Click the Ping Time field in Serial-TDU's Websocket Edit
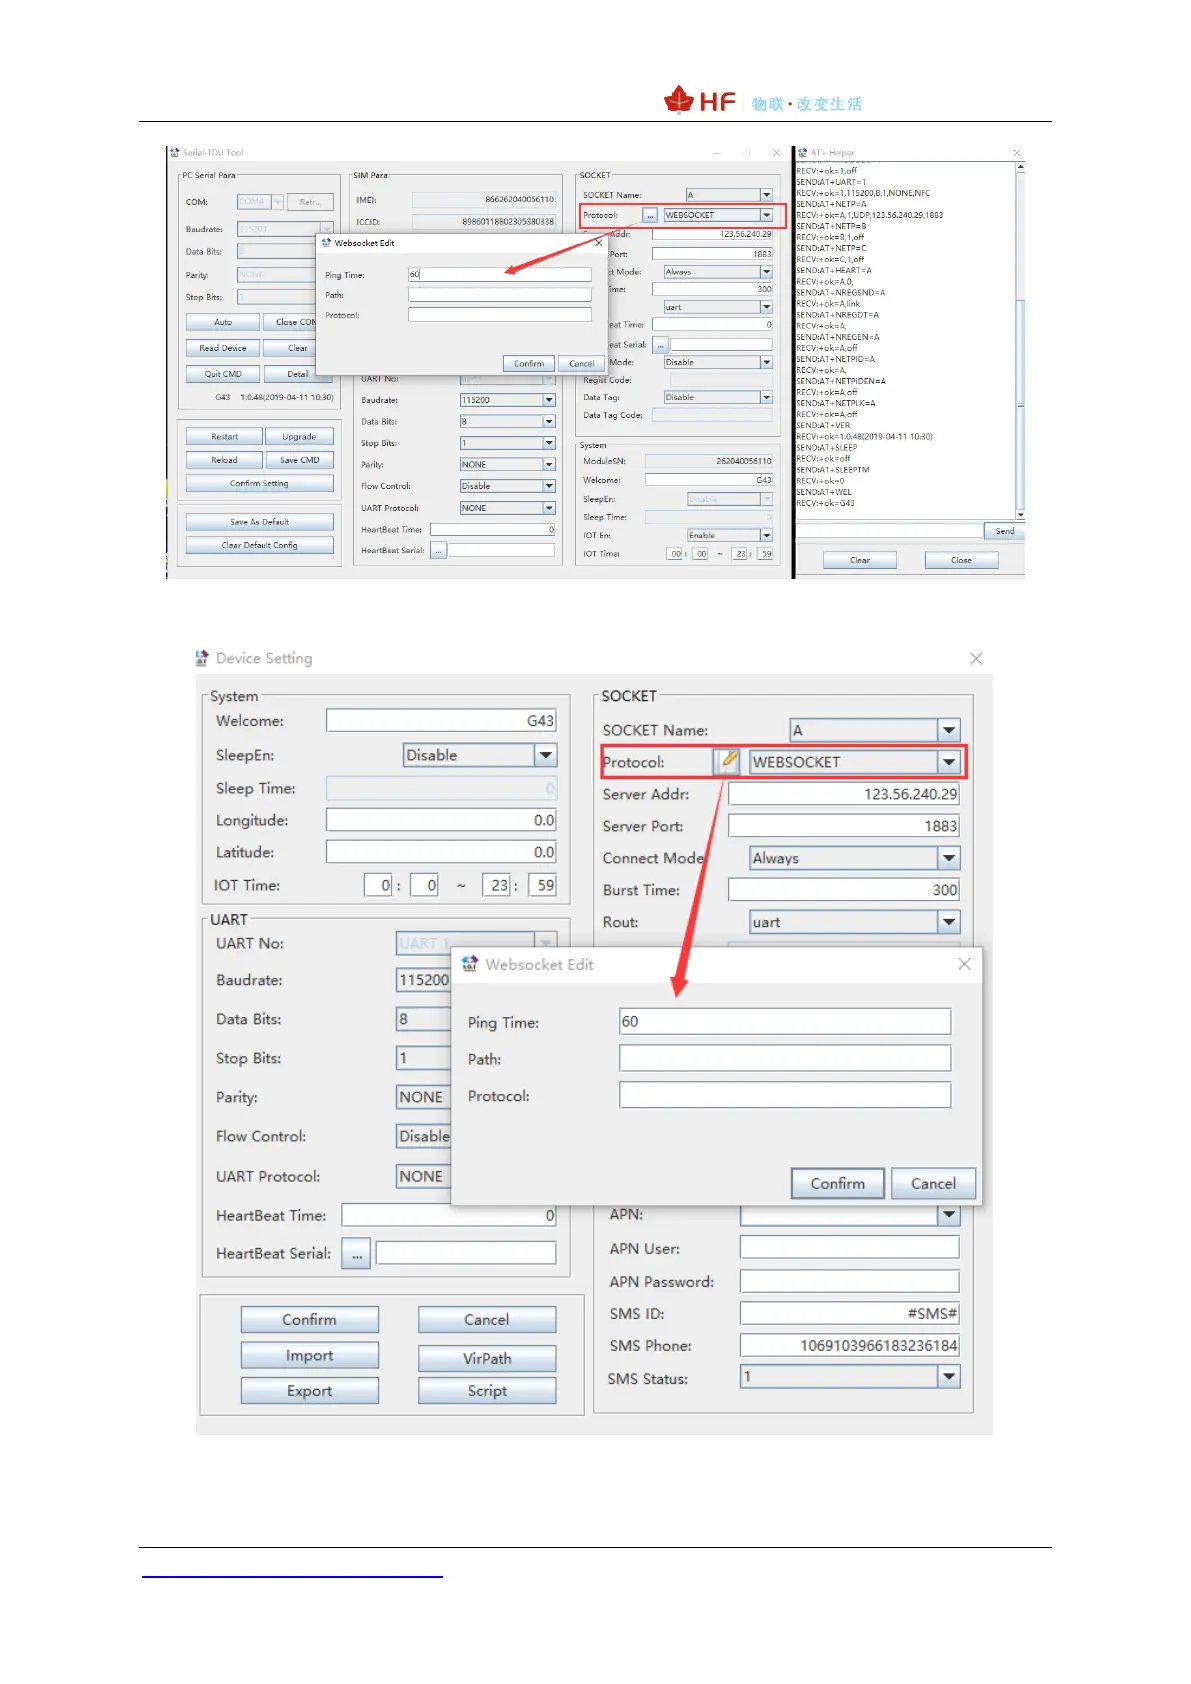 500,274
